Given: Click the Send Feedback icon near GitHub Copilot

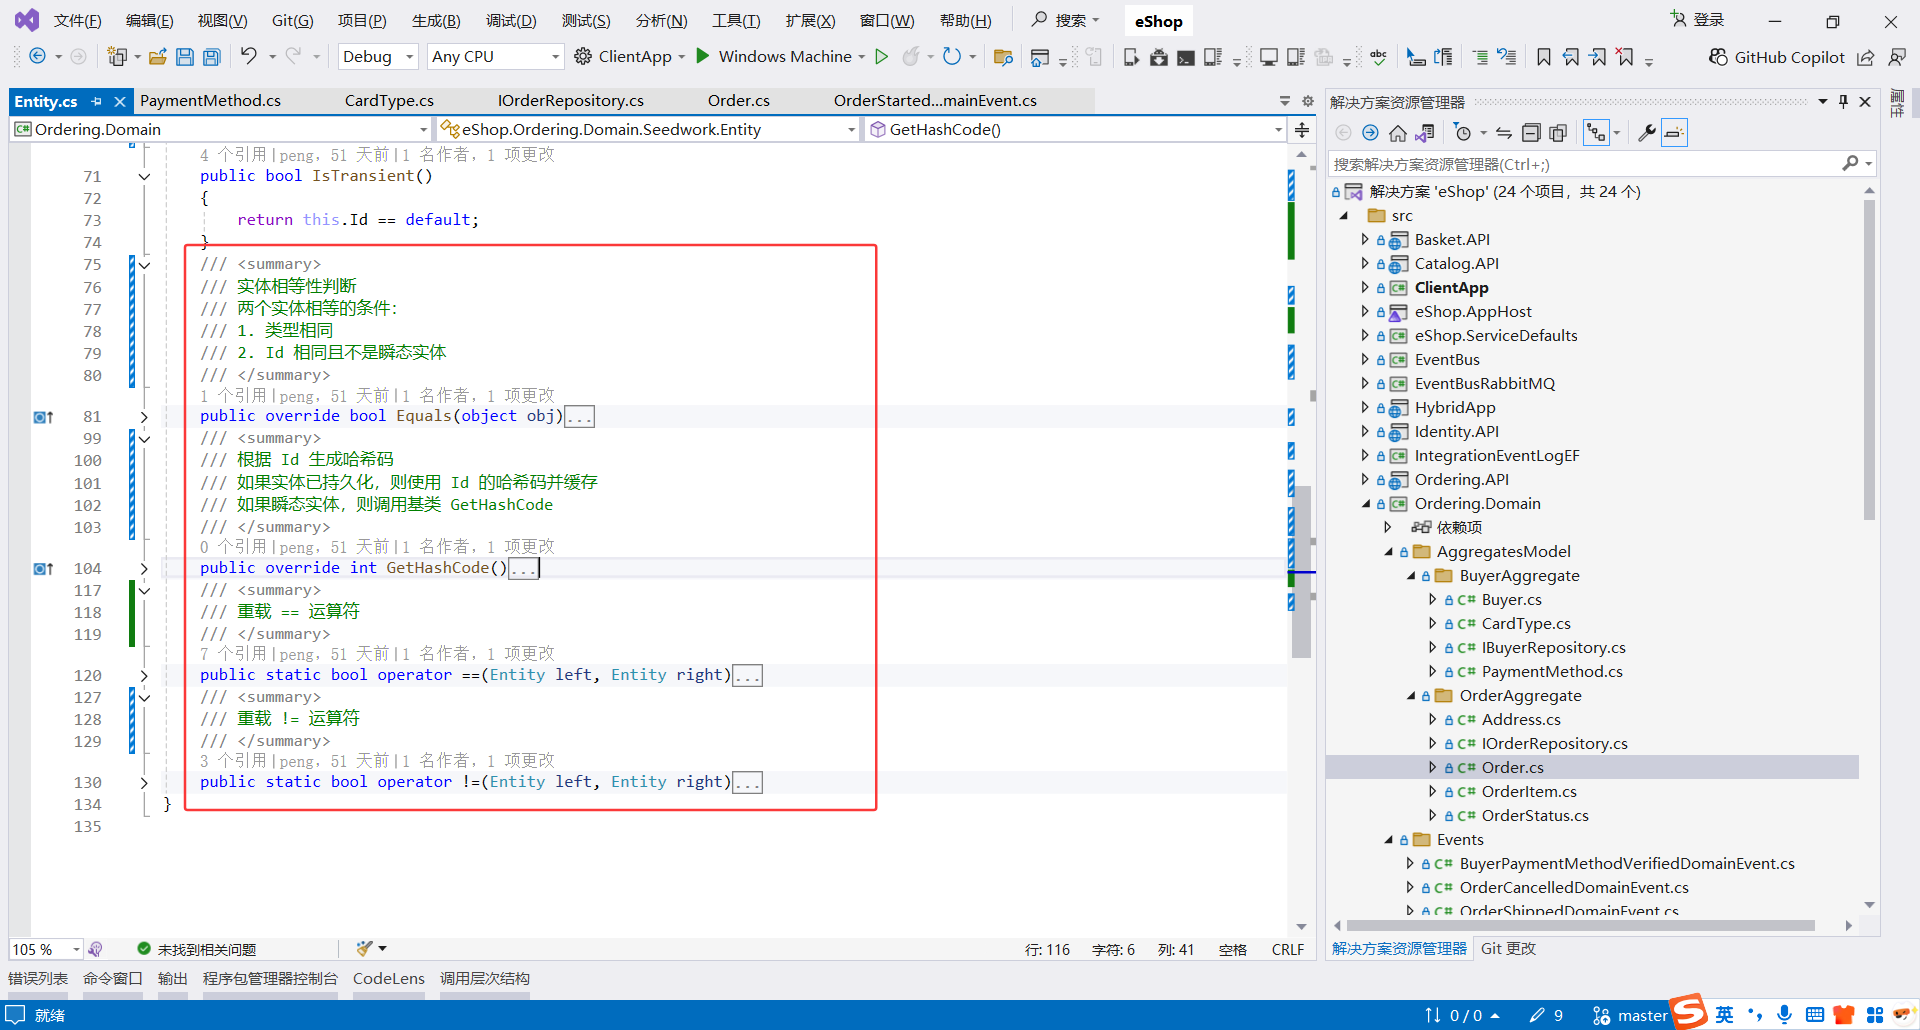Looking at the screenshot, I should [x=1897, y=57].
